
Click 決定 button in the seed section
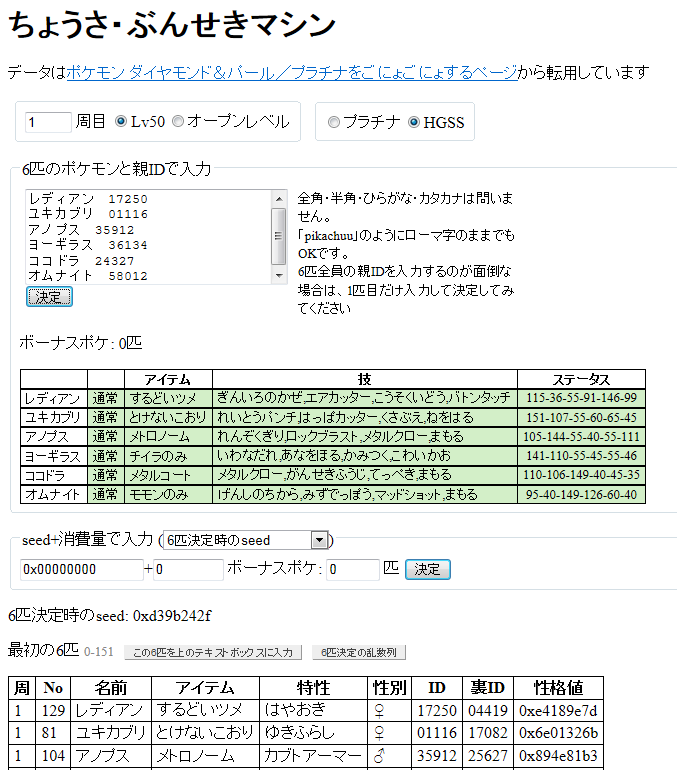click(x=428, y=570)
